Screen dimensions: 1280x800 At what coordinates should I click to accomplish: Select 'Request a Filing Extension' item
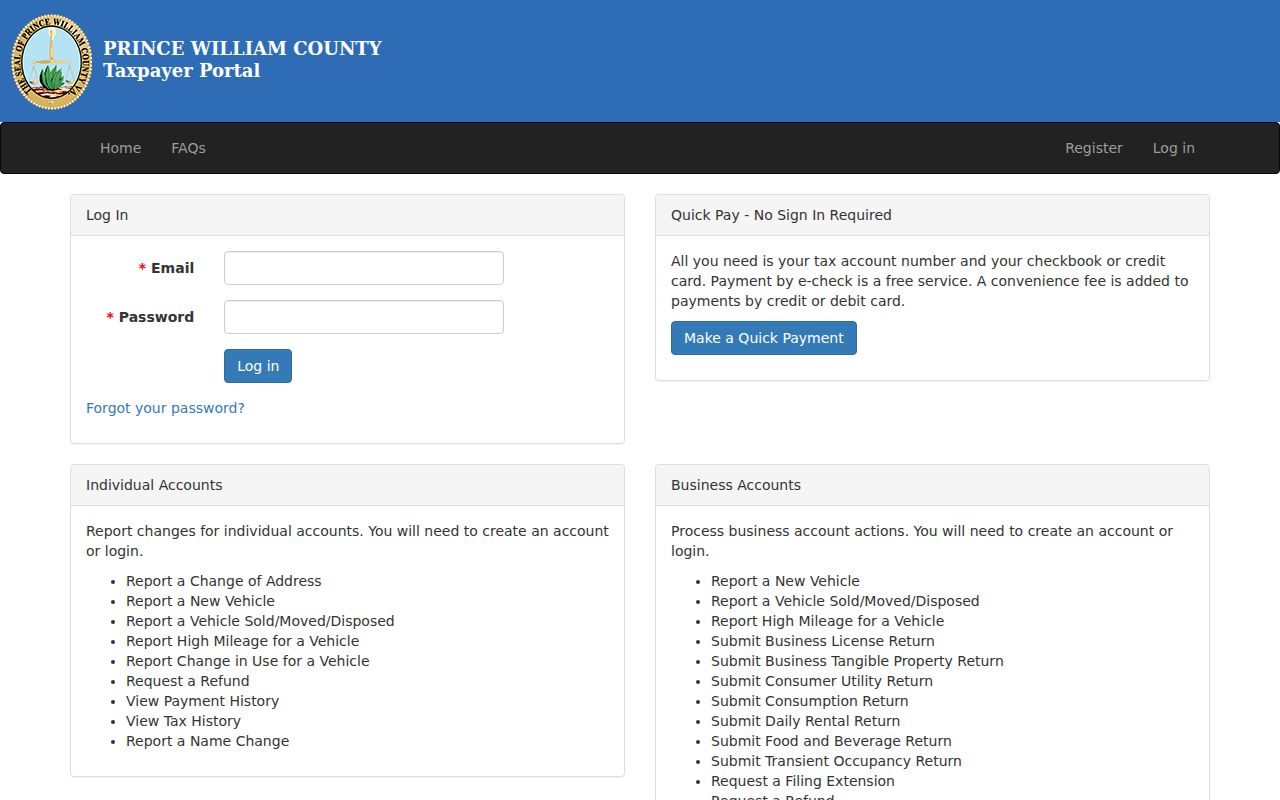pos(803,781)
